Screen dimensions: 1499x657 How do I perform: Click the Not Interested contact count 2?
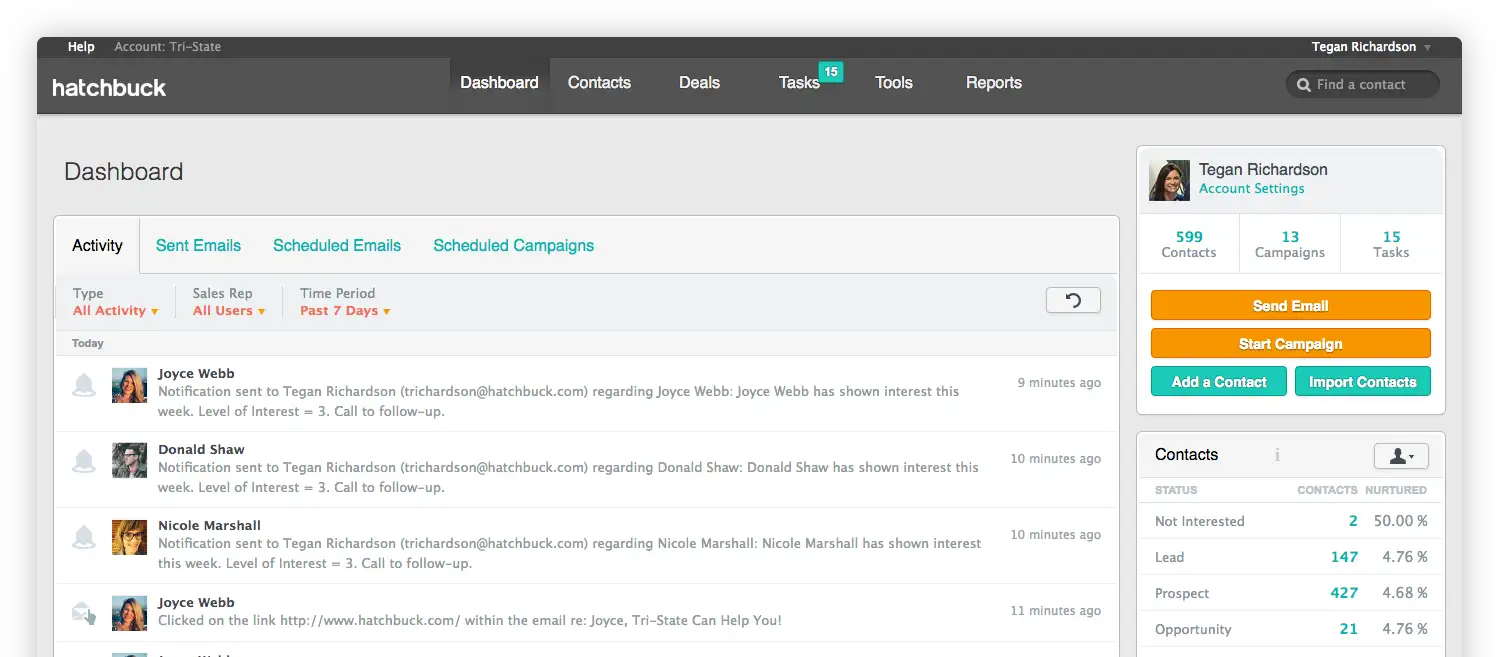(x=1352, y=521)
